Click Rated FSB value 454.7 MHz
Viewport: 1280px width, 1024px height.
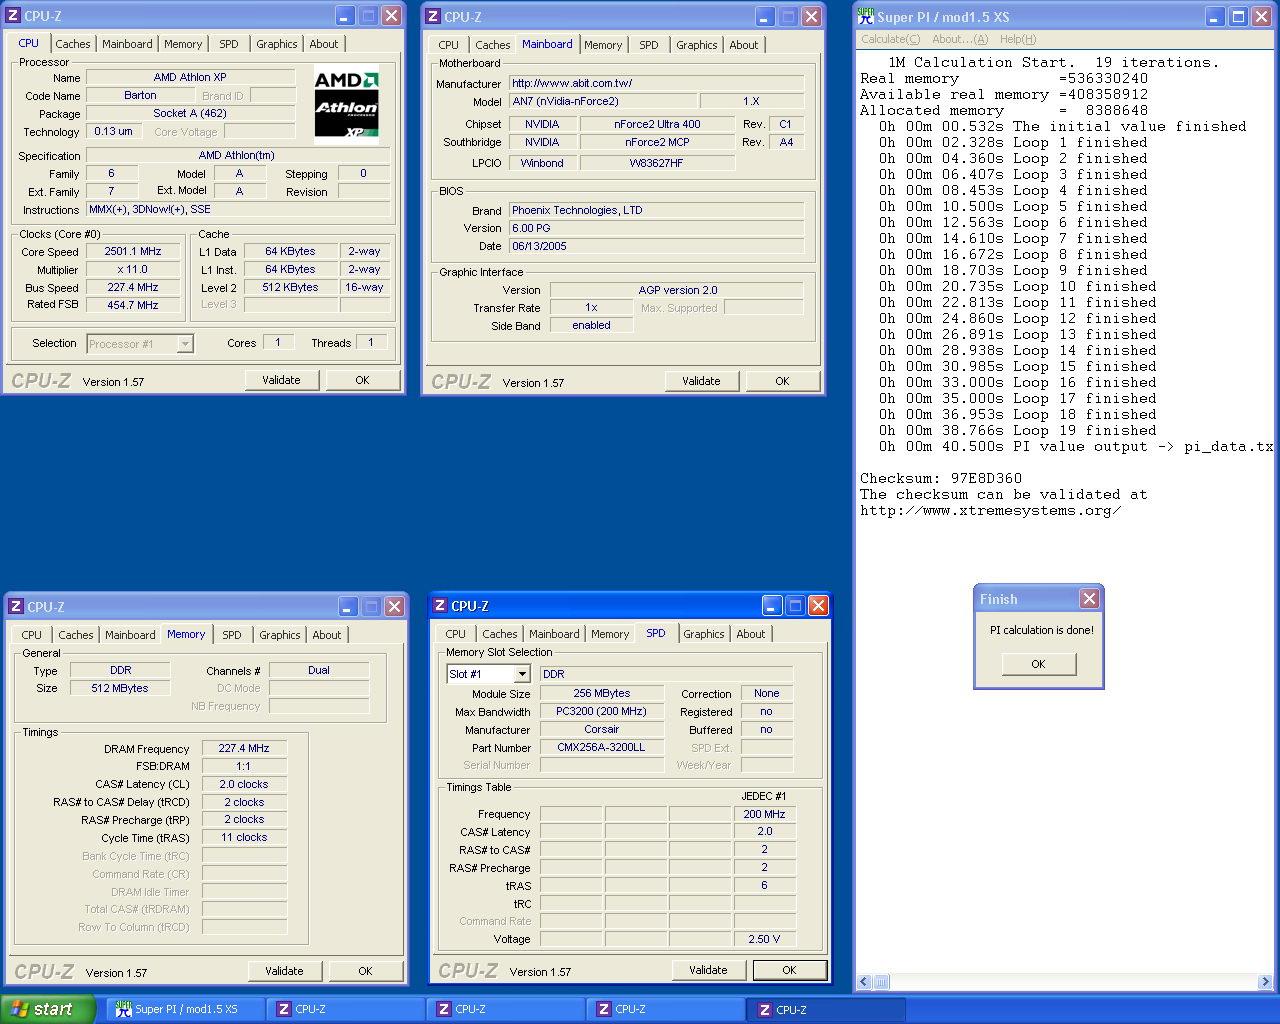(132, 306)
